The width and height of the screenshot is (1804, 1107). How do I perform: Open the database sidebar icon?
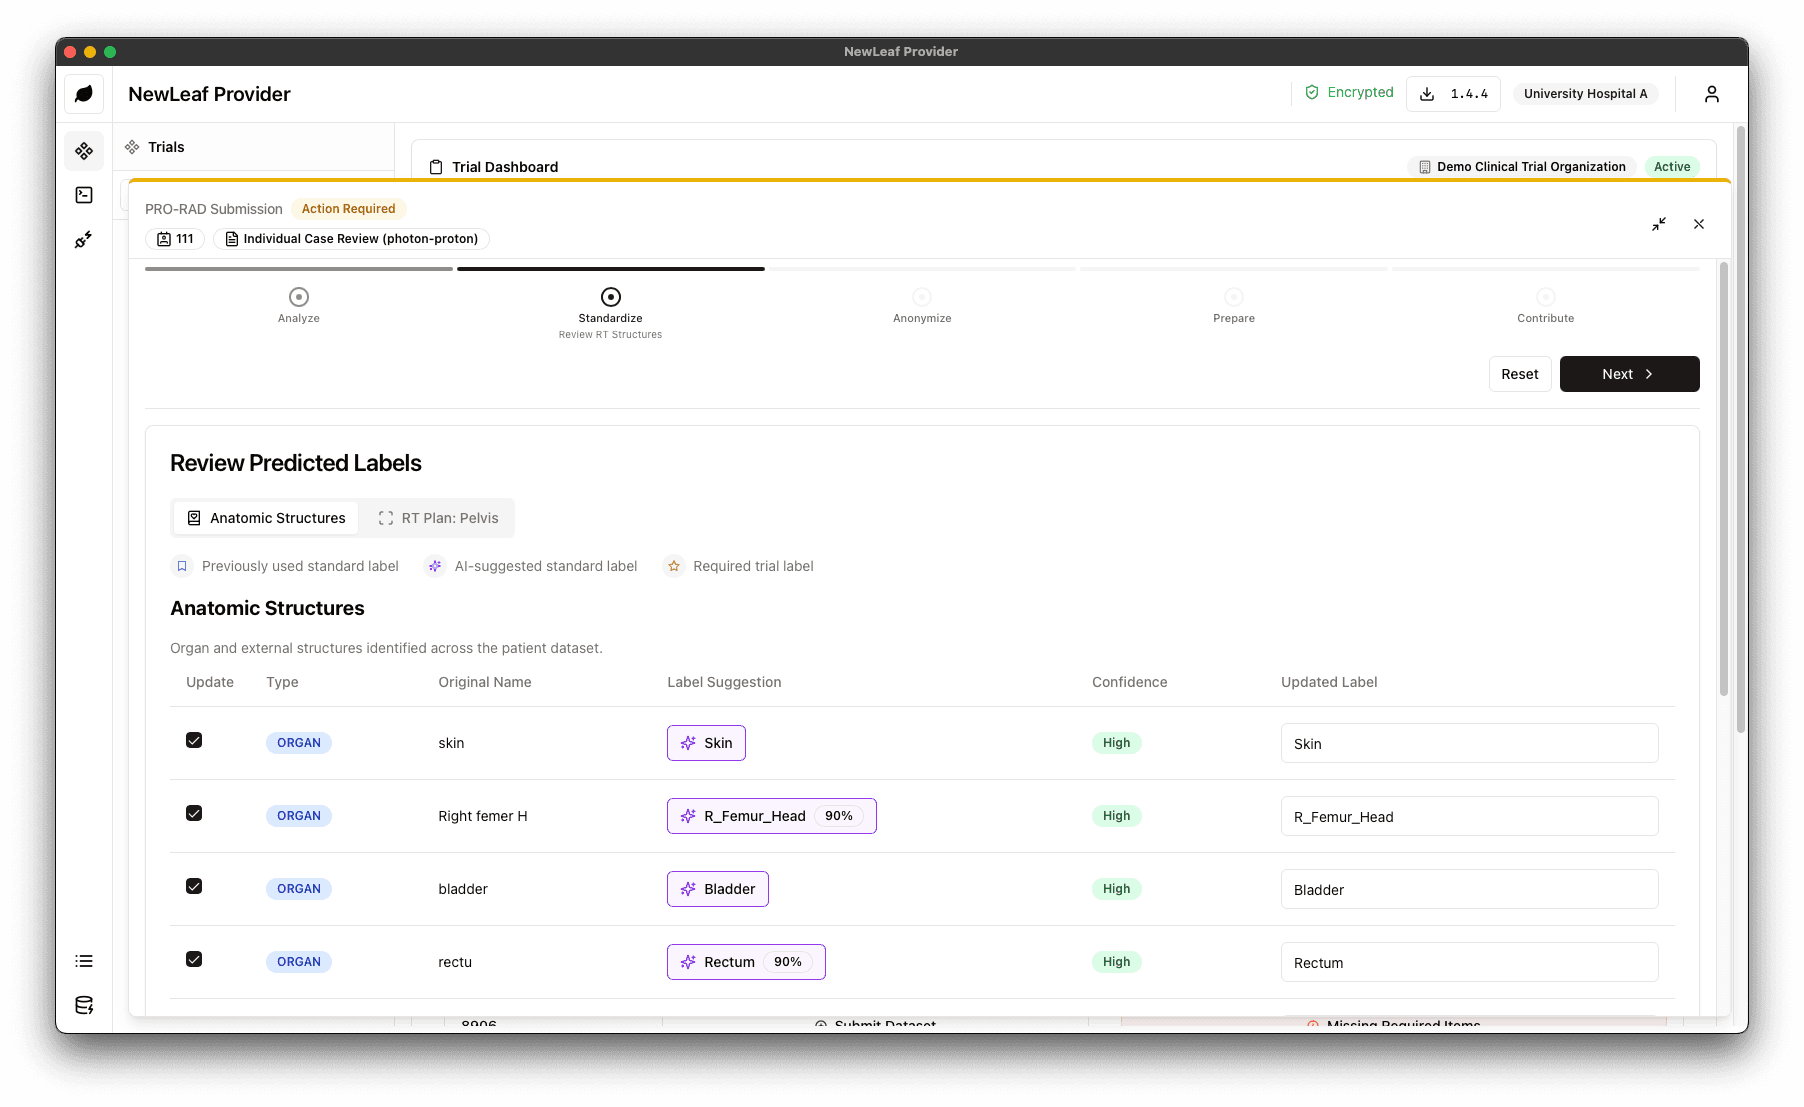coord(84,1005)
